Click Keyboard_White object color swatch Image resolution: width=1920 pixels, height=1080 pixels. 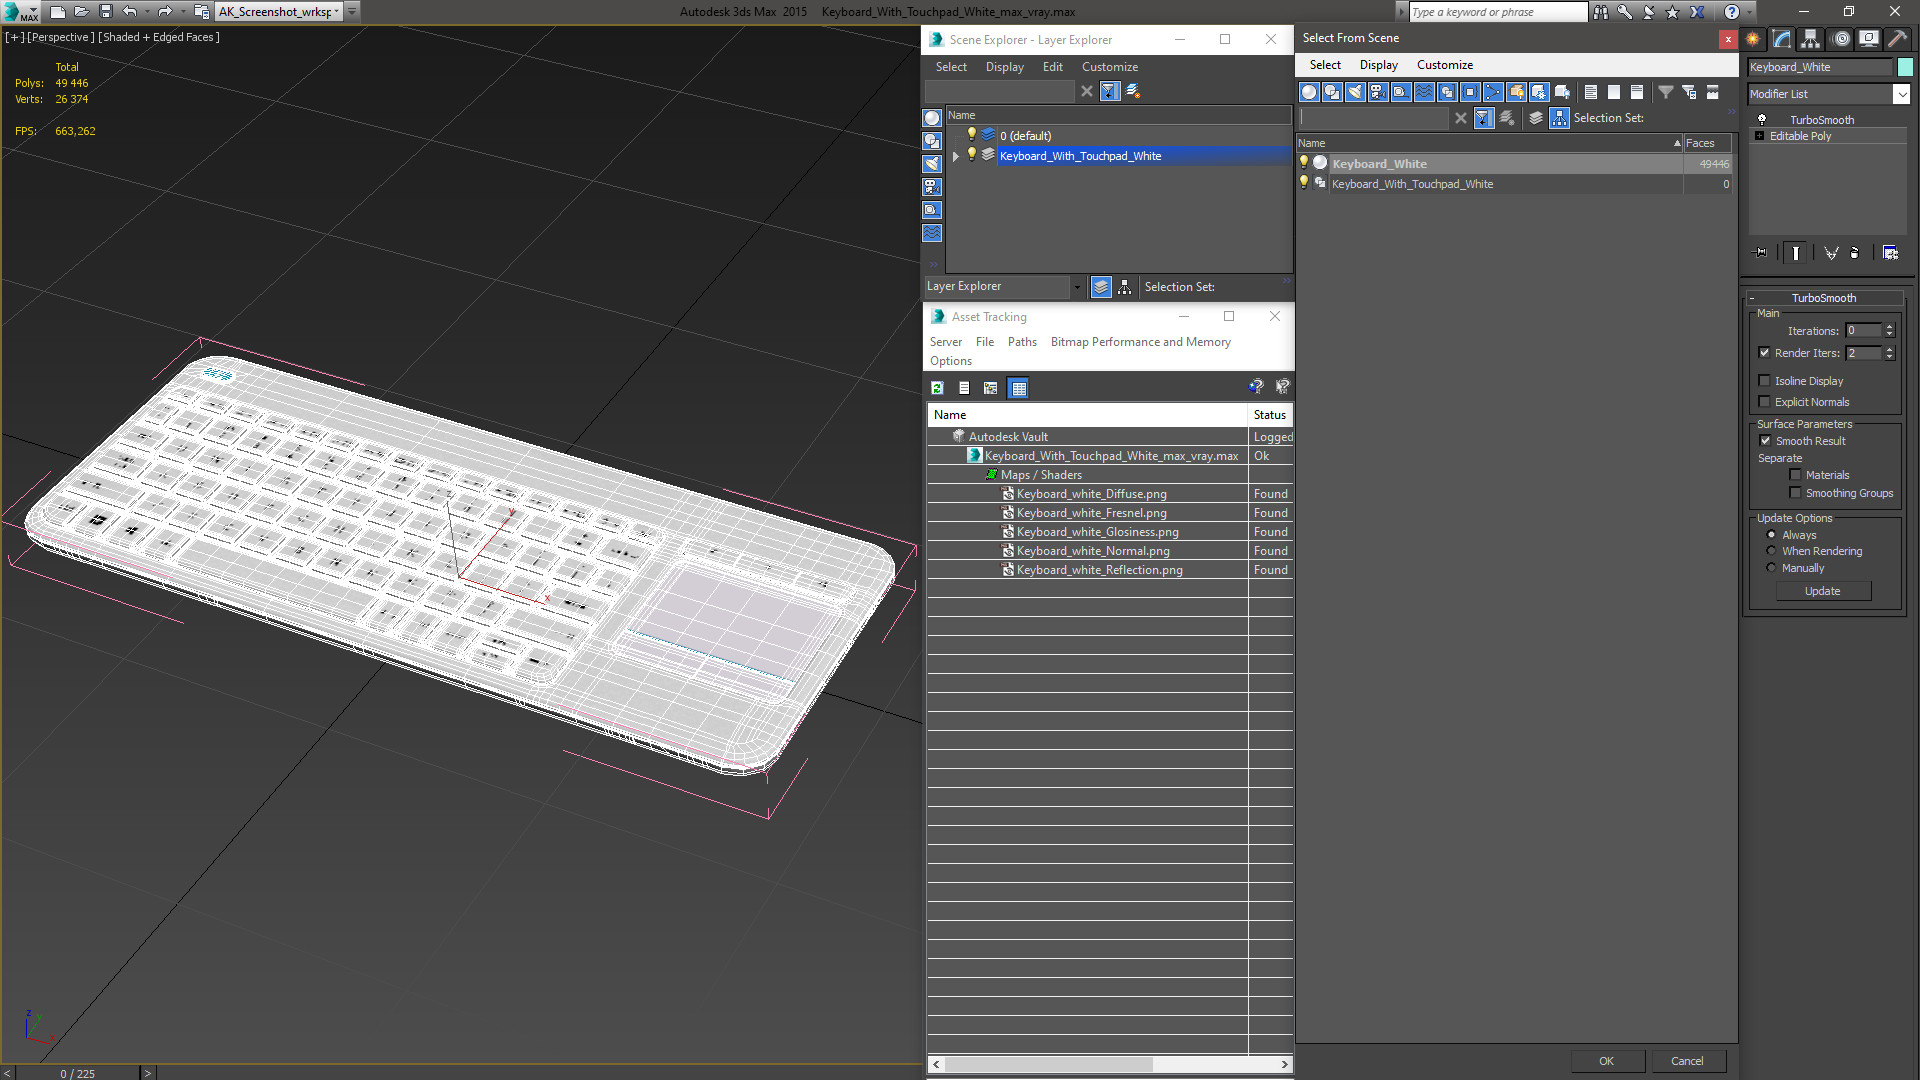[x=1905, y=67]
